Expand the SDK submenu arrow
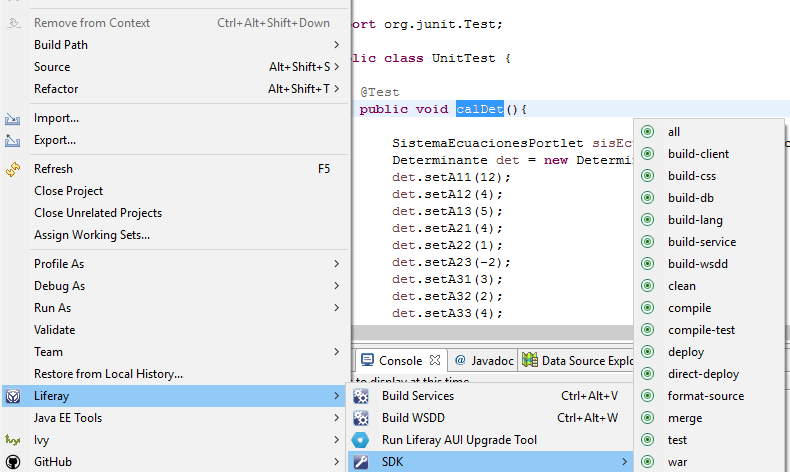This screenshot has height=472, width=790. [x=624, y=462]
